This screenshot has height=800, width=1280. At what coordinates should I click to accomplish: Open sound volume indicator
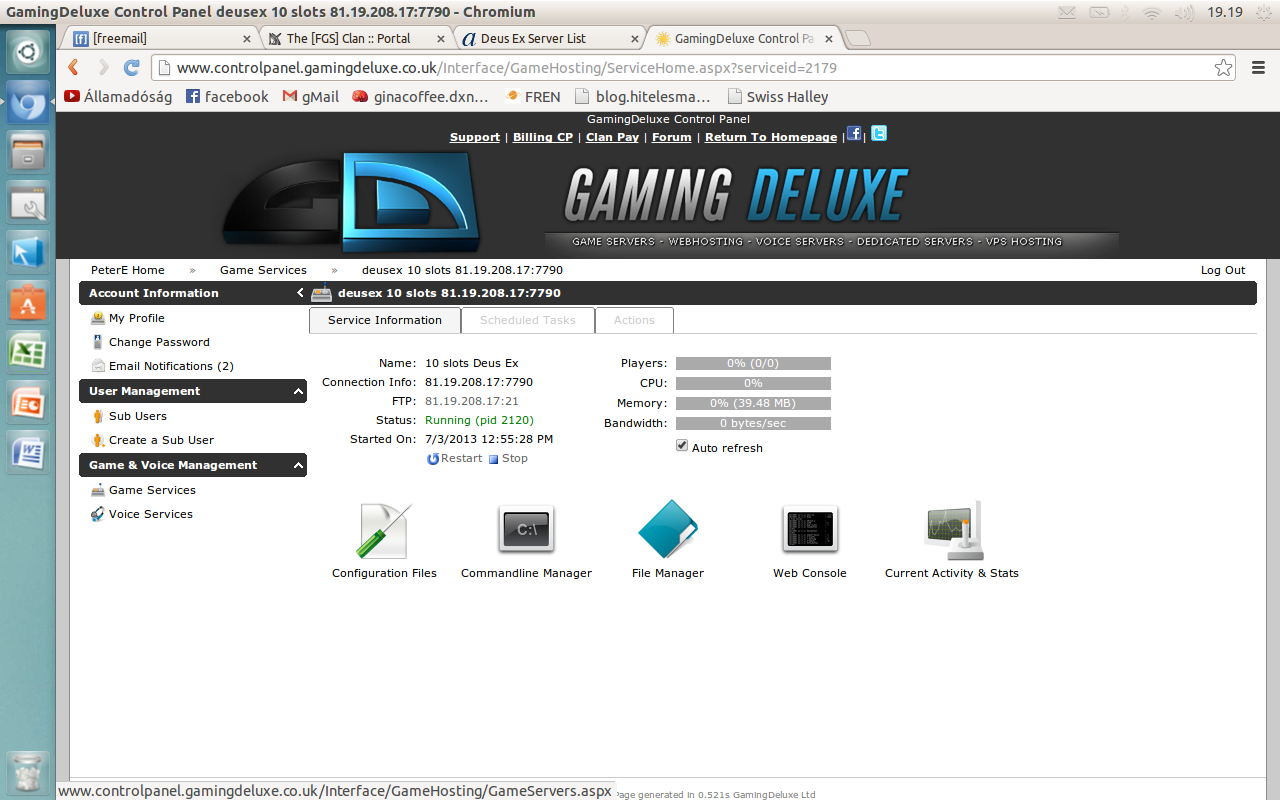point(1184,13)
